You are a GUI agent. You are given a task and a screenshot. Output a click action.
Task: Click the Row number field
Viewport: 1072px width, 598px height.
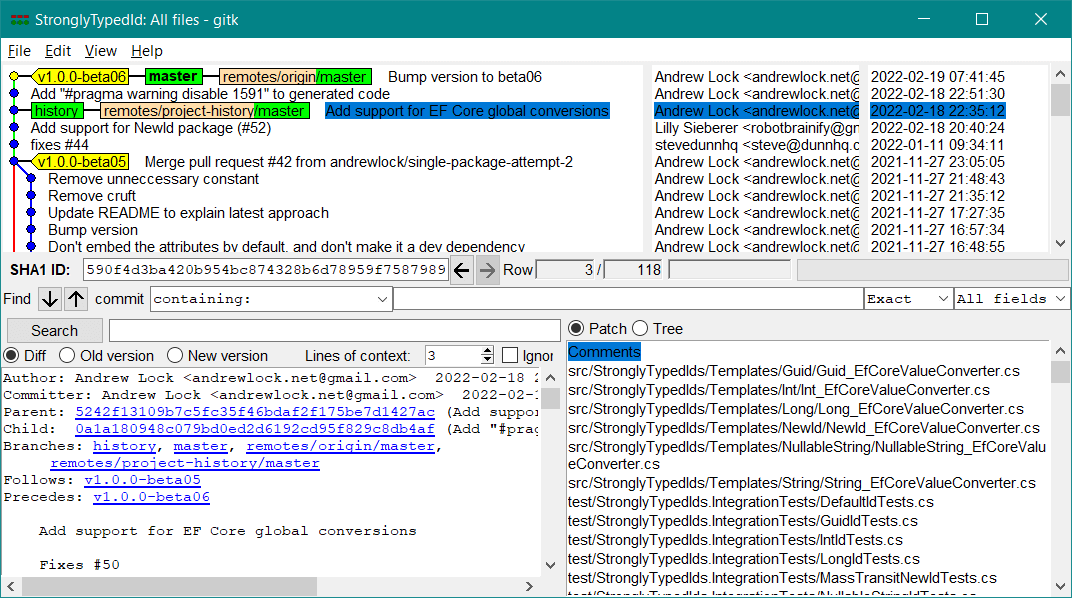(566, 270)
